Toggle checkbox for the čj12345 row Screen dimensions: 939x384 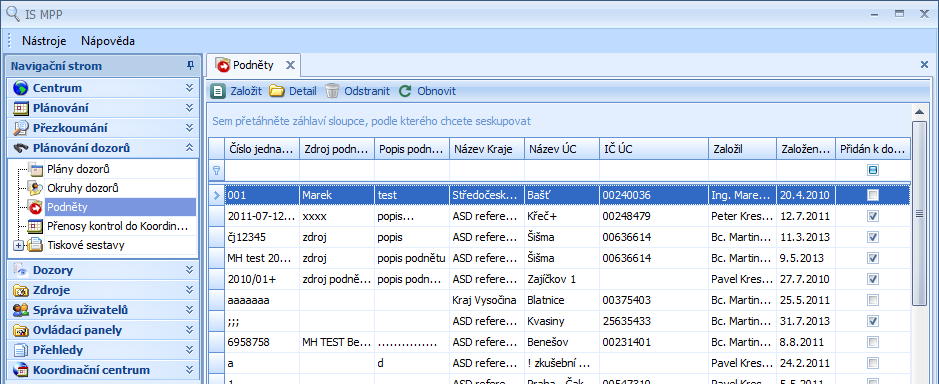[873, 237]
